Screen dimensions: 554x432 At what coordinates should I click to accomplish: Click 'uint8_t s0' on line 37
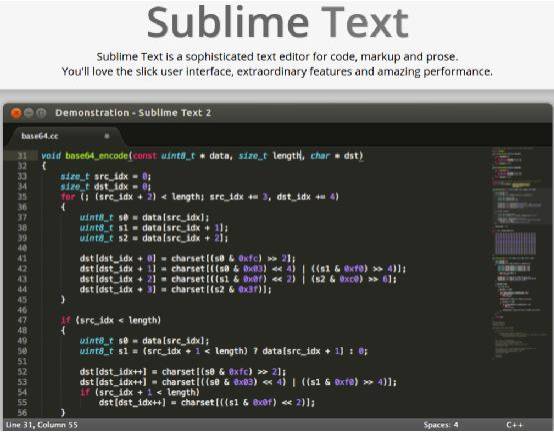pos(104,217)
